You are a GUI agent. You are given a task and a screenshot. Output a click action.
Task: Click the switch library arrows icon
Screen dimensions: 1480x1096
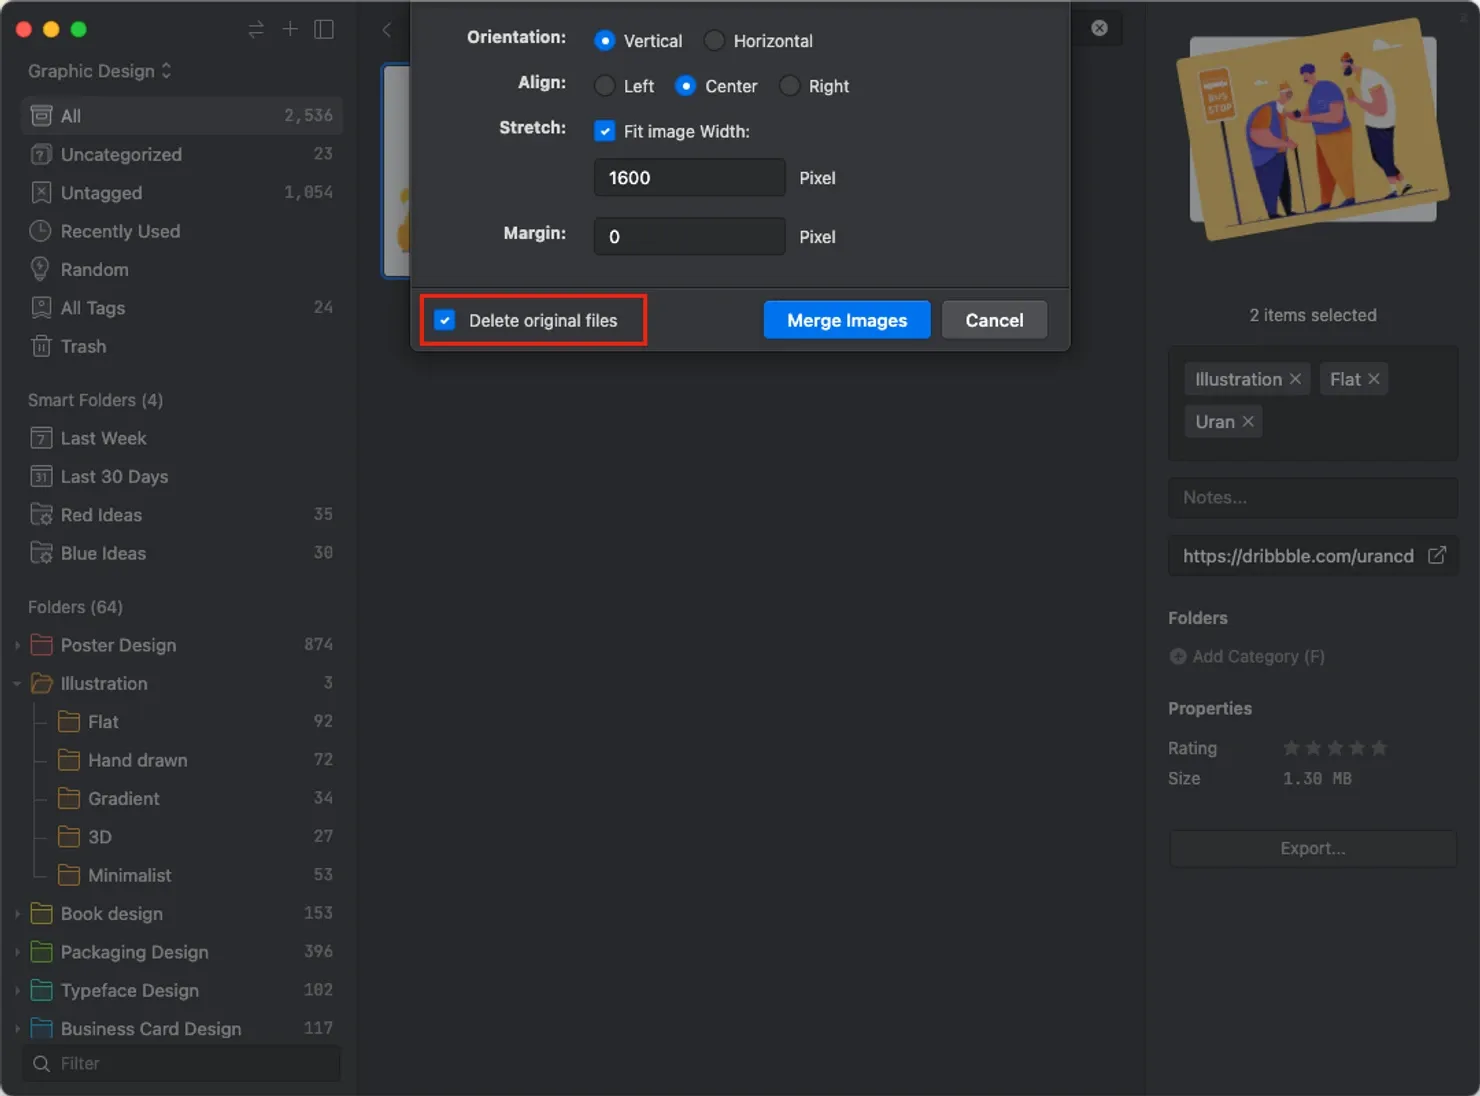pyautogui.click(x=256, y=29)
